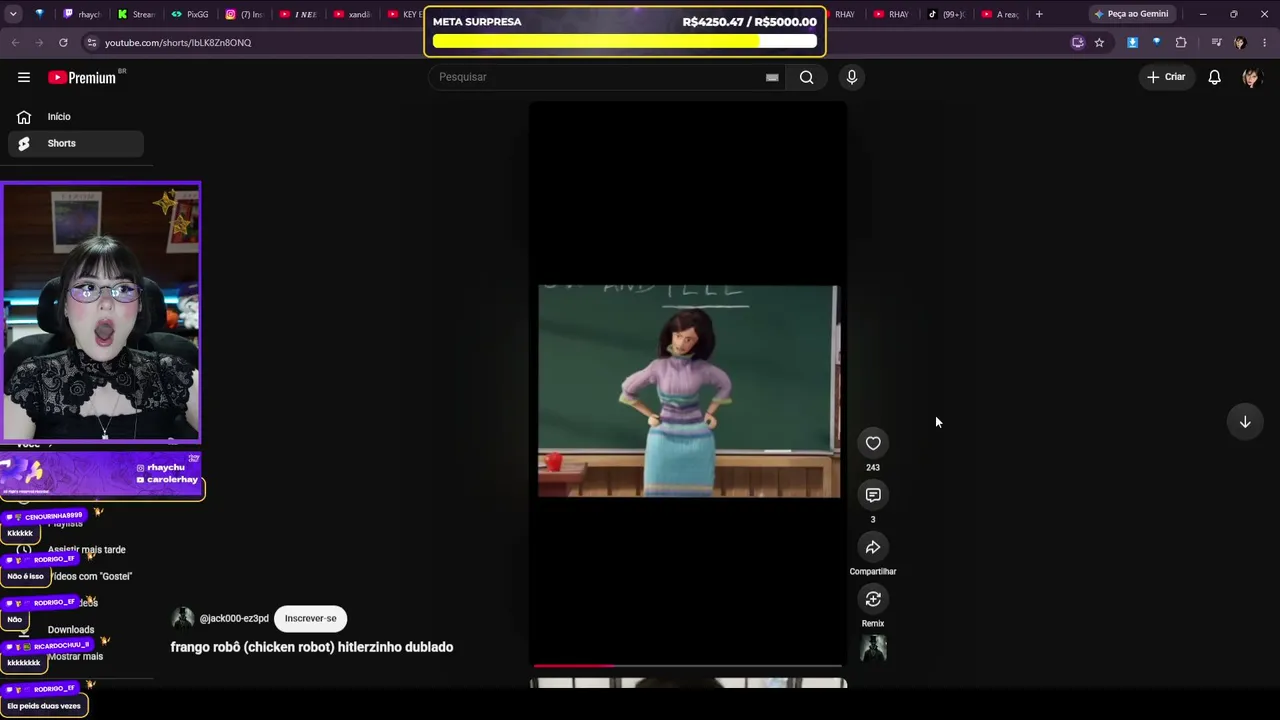The image size is (1280, 720).
Task: Go forward in browser history
Action: 39,43
